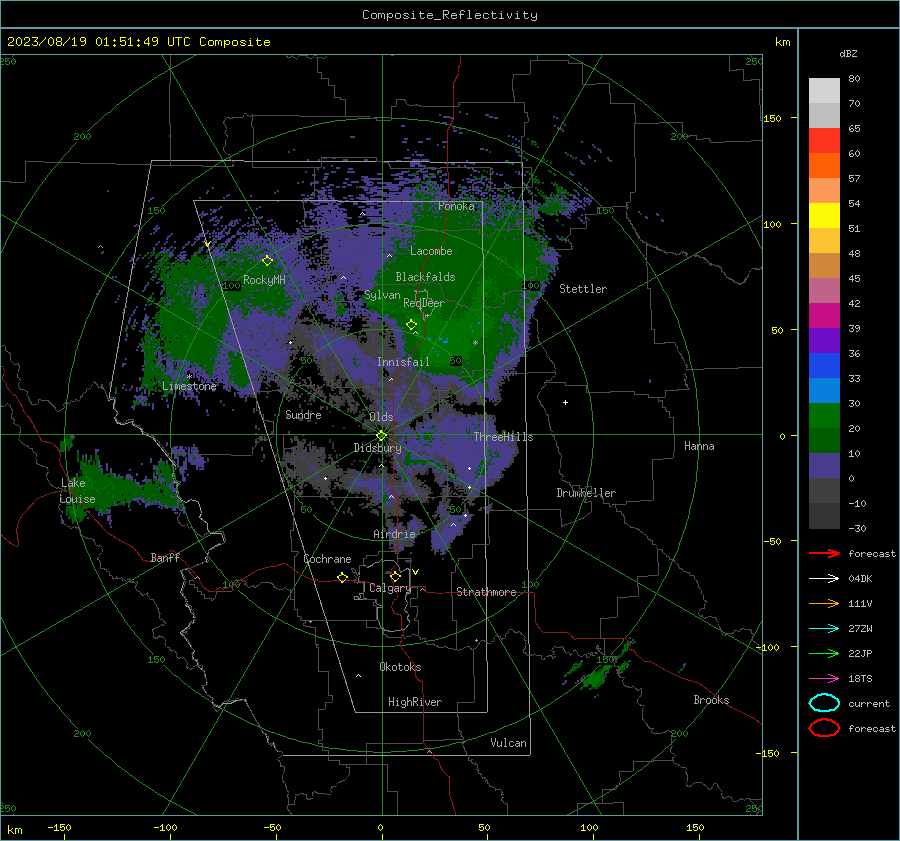Click the Innisfail city label
900x841 pixels.
click(403, 362)
